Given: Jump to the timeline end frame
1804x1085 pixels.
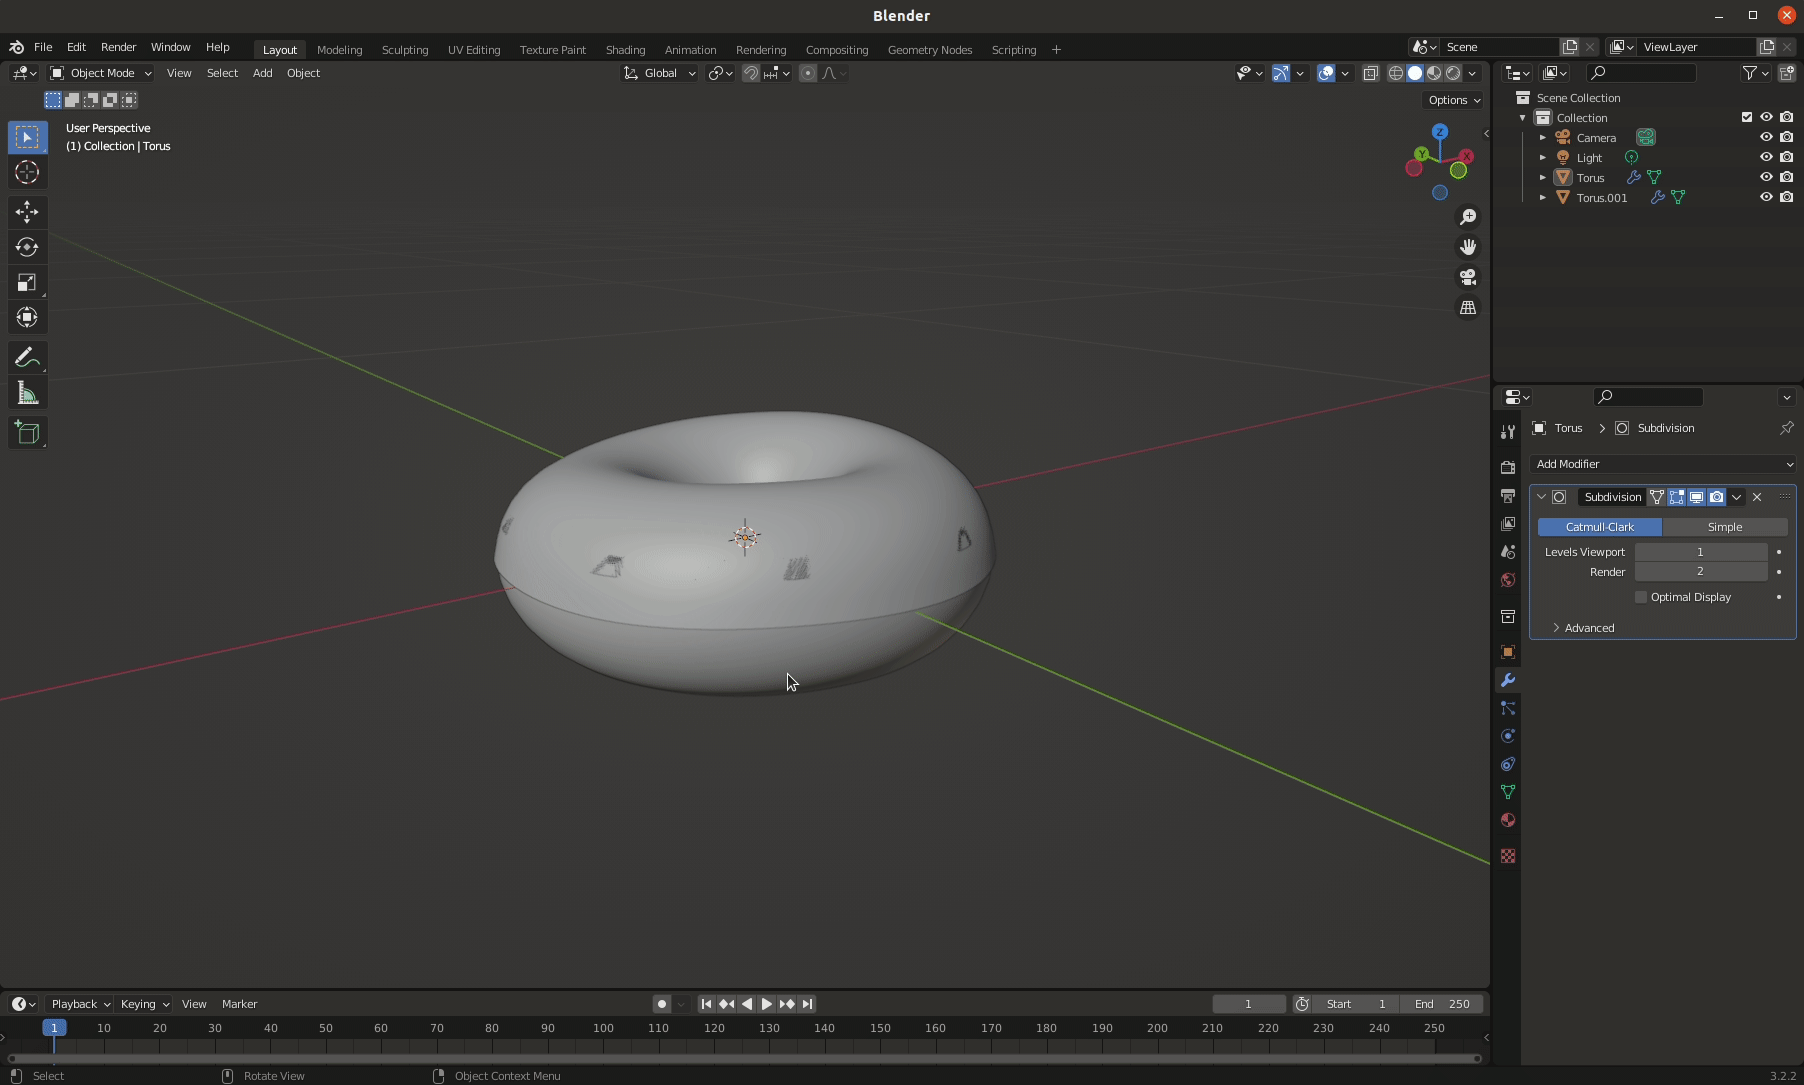Looking at the screenshot, I should point(807,1004).
